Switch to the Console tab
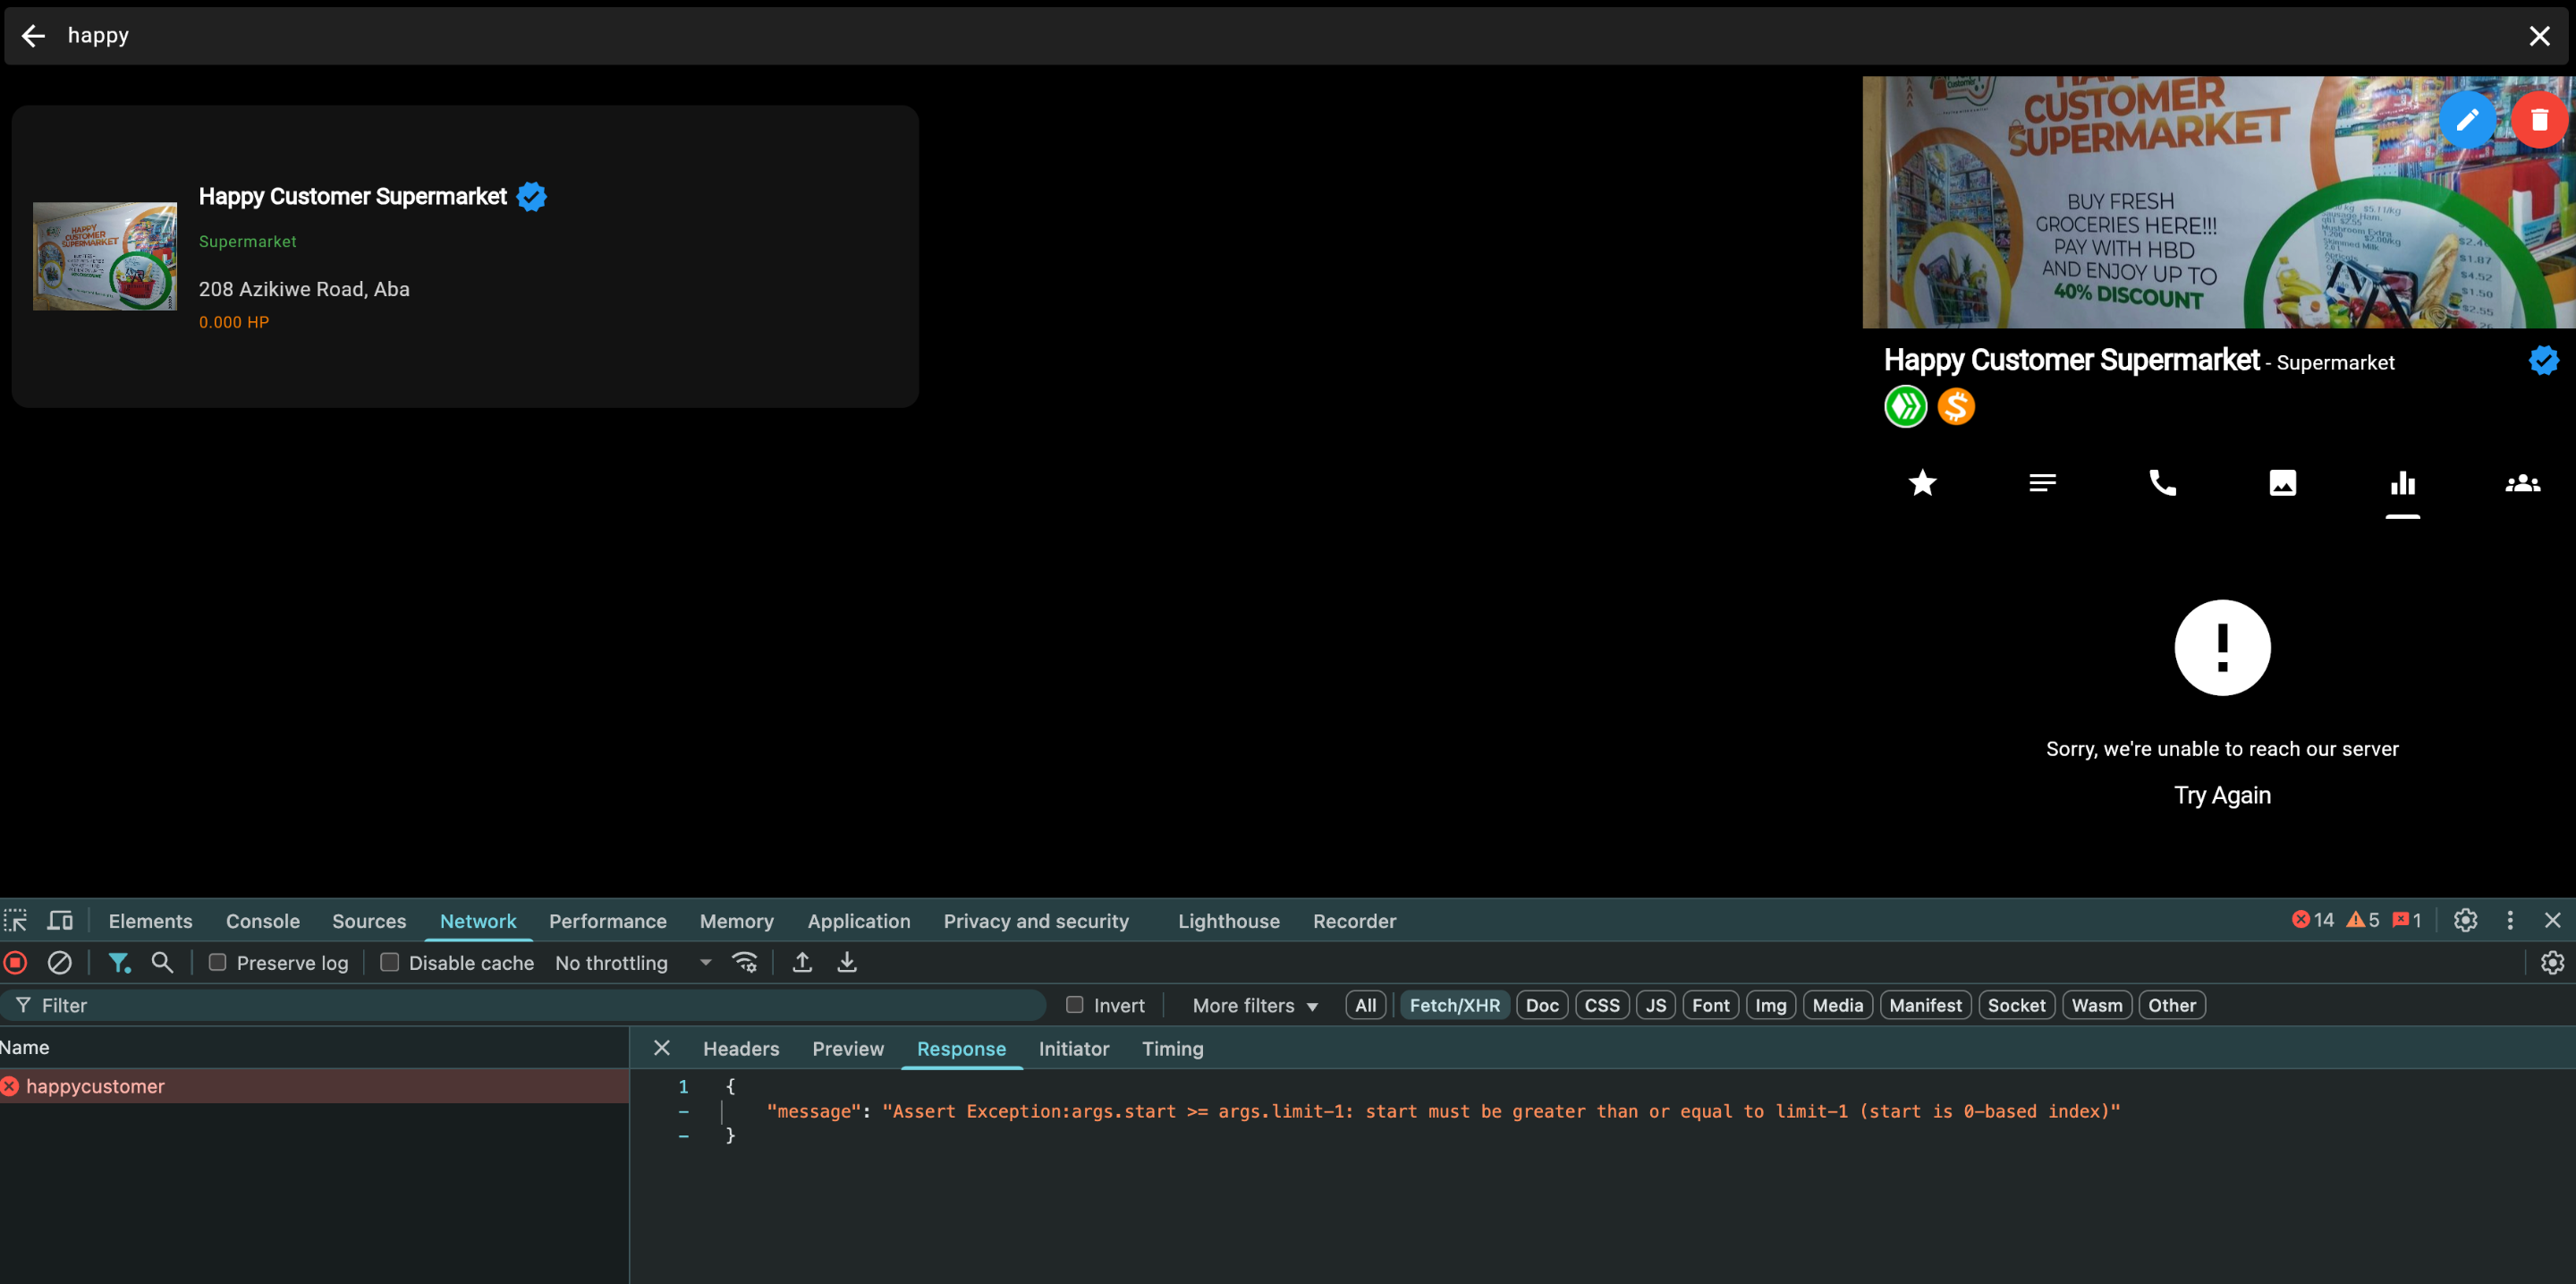Image resolution: width=2576 pixels, height=1284 pixels. (x=262, y=921)
